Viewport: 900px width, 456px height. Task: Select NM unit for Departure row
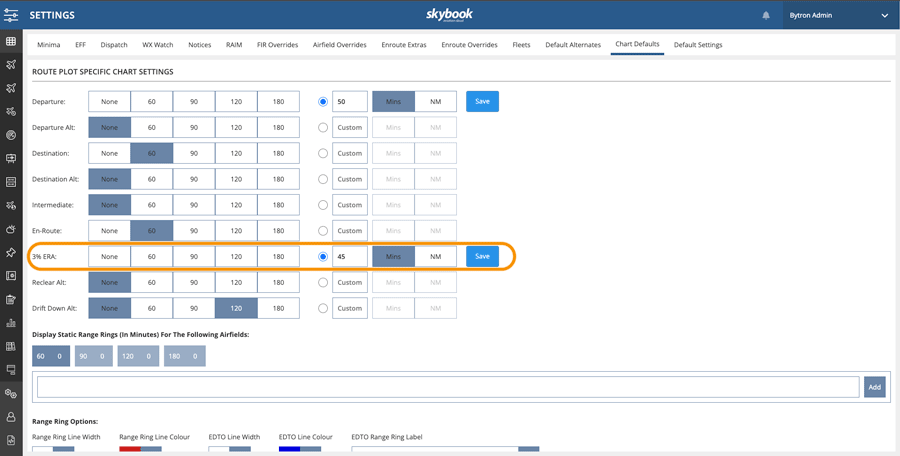pyautogui.click(x=435, y=101)
